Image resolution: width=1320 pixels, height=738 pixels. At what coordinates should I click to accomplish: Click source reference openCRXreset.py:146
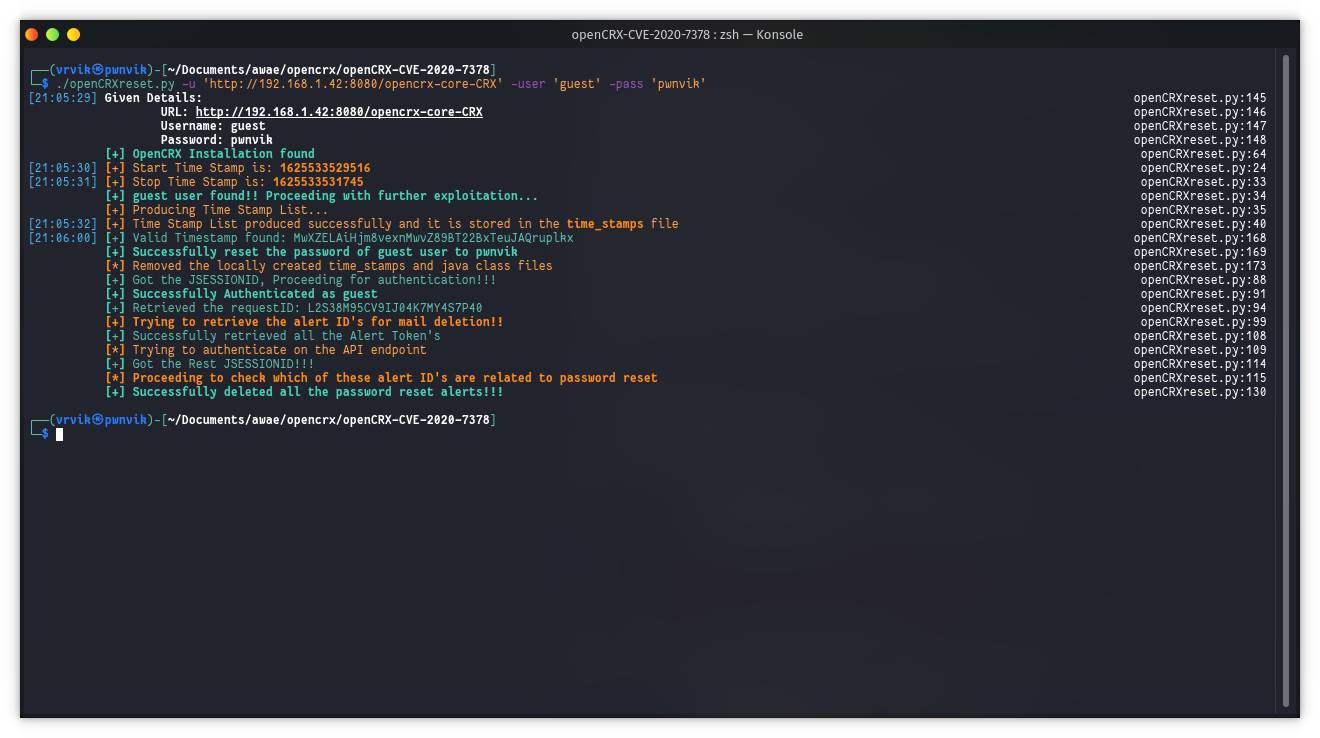point(1200,112)
